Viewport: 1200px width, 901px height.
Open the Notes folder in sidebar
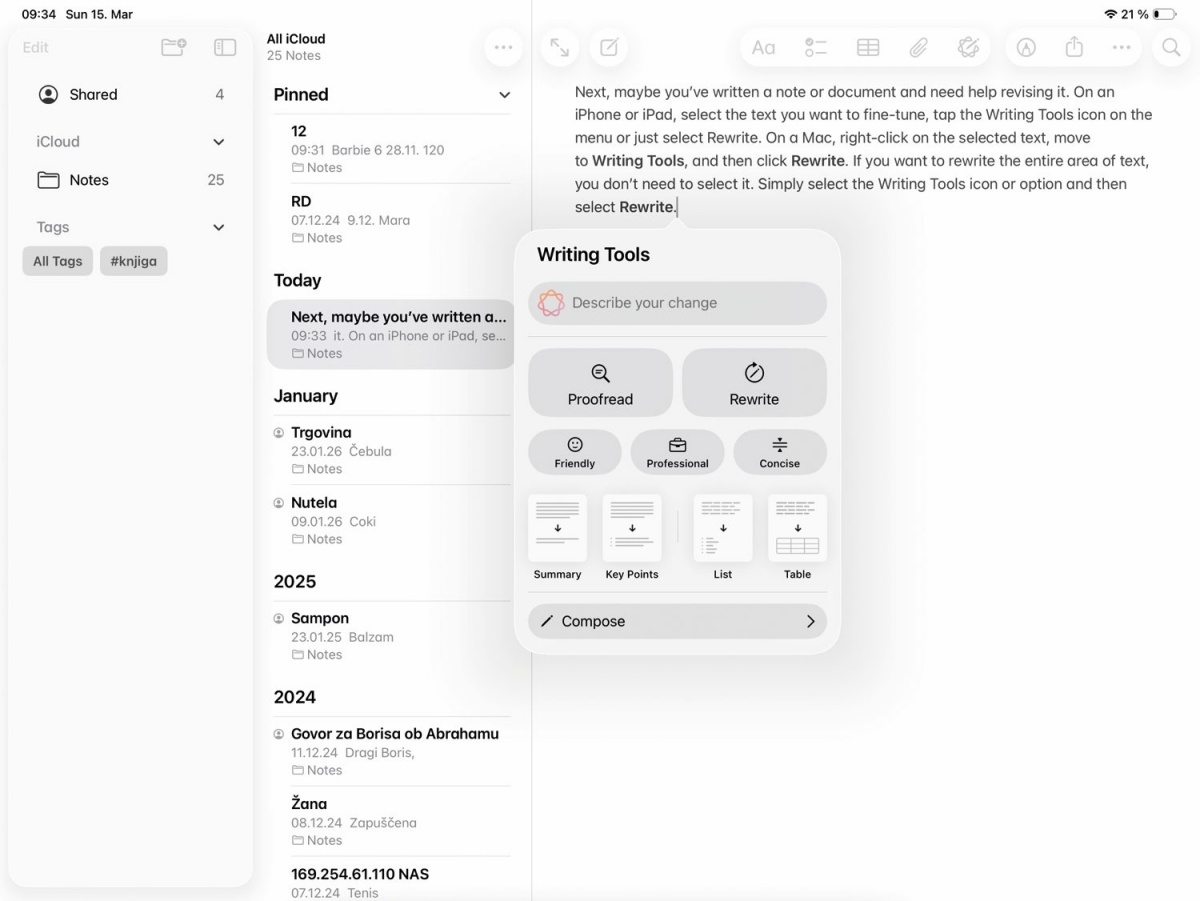[x=130, y=180]
